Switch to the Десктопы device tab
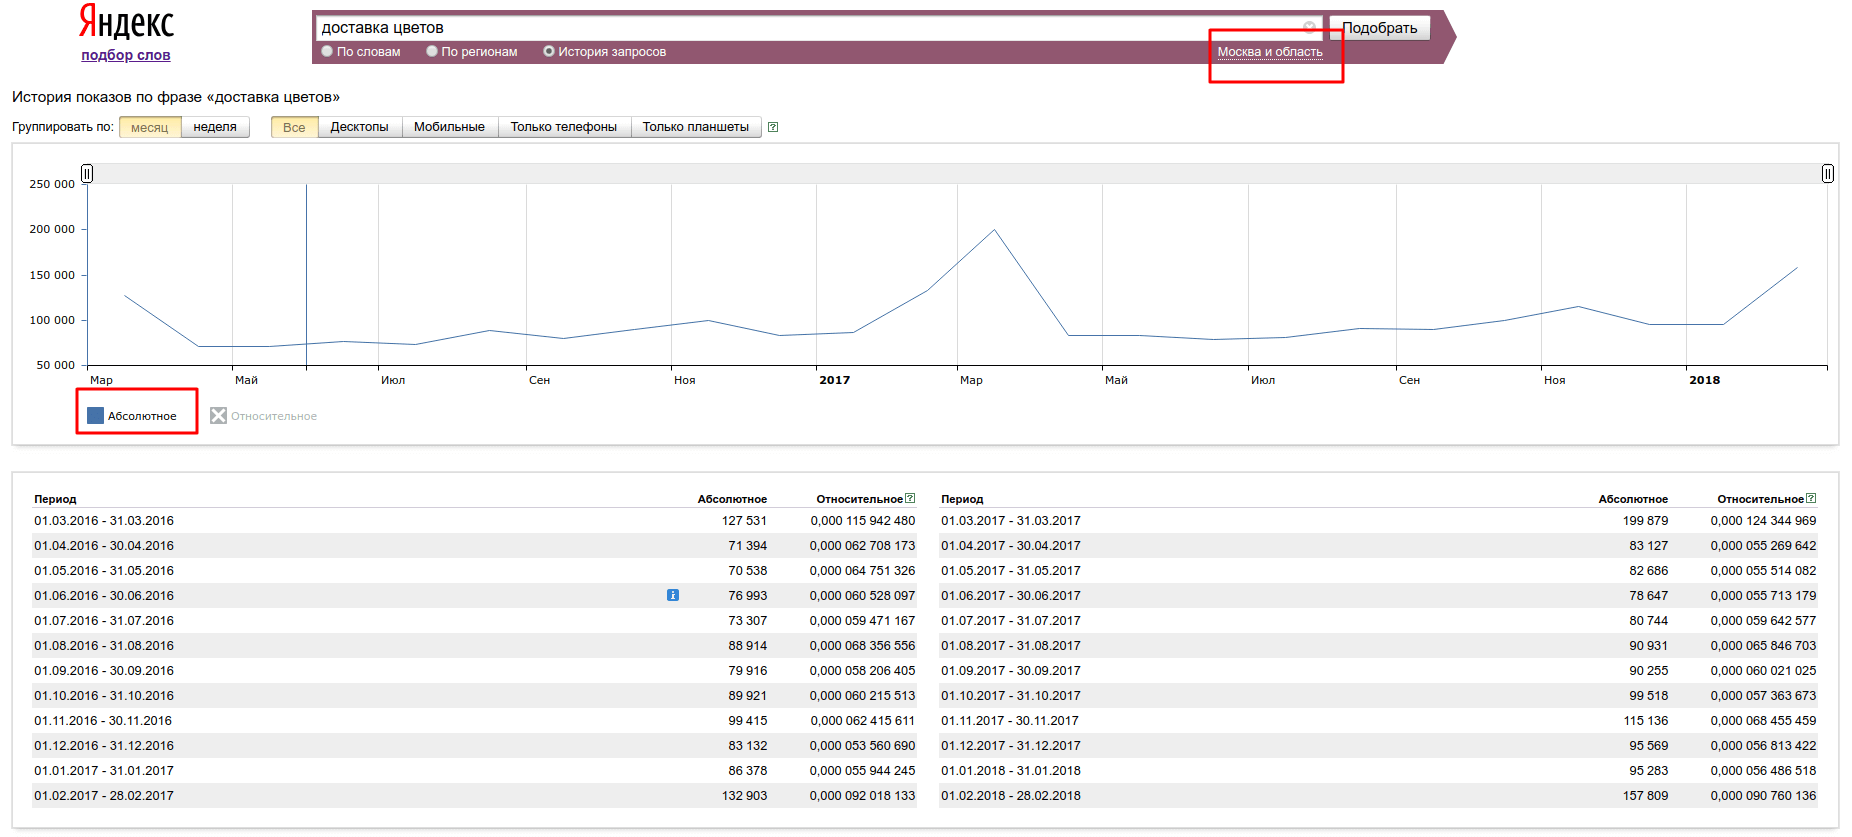Screen dimensions: 1852x837 coord(359,127)
